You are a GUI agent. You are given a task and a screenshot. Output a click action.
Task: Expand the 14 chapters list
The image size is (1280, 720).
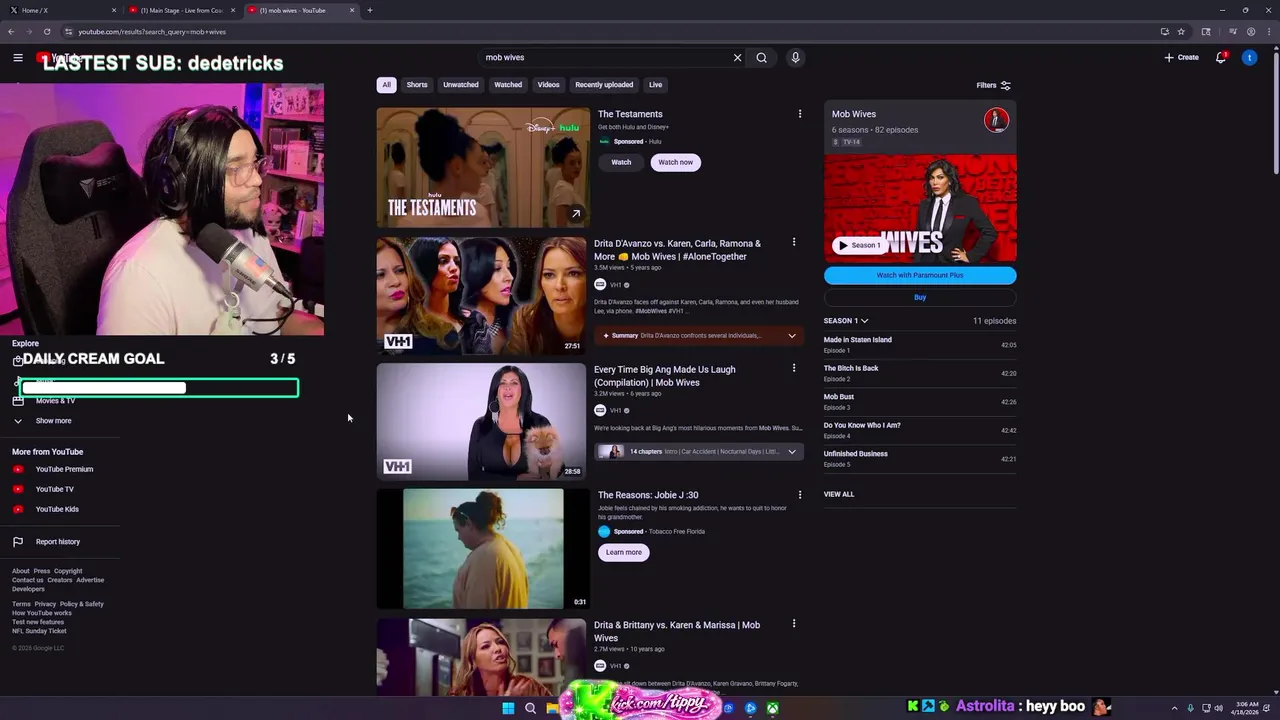point(699,452)
